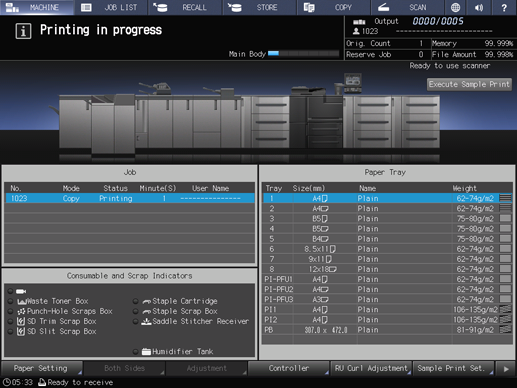Click the Waste Toner Box icon
This screenshot has height=388, width=517.
click(x=22, y=301)
